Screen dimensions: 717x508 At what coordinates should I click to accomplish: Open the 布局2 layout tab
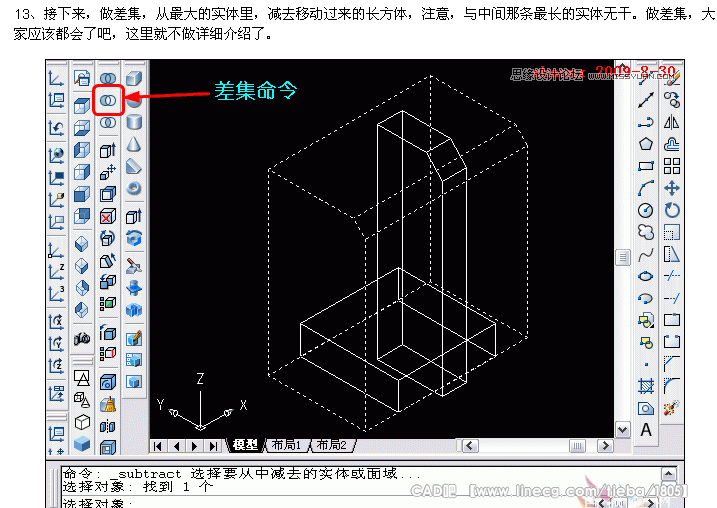pos(332,445)
